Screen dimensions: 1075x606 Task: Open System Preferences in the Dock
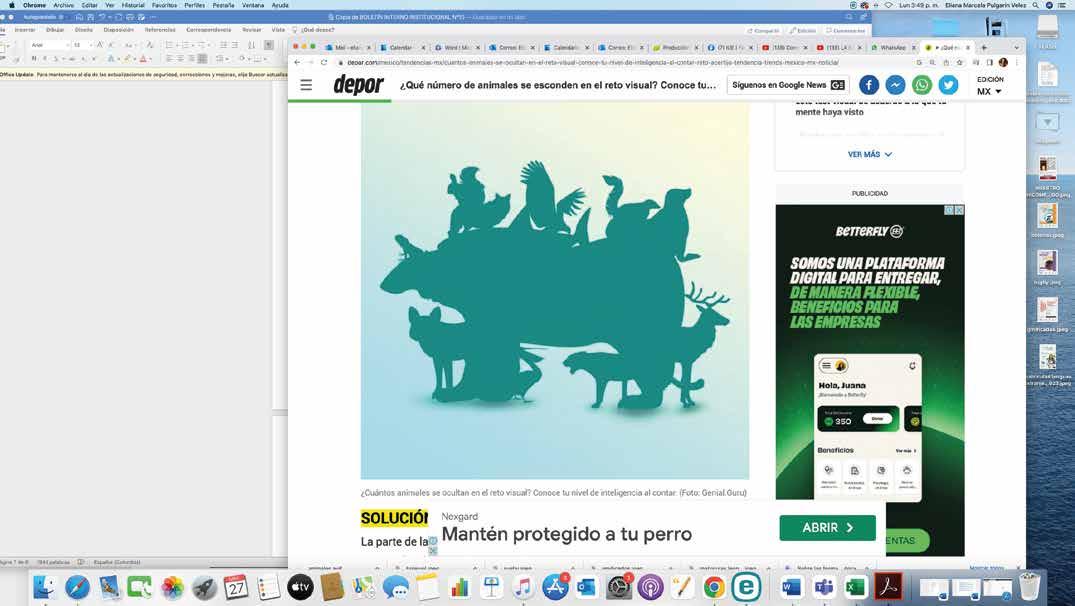point(618,587)
